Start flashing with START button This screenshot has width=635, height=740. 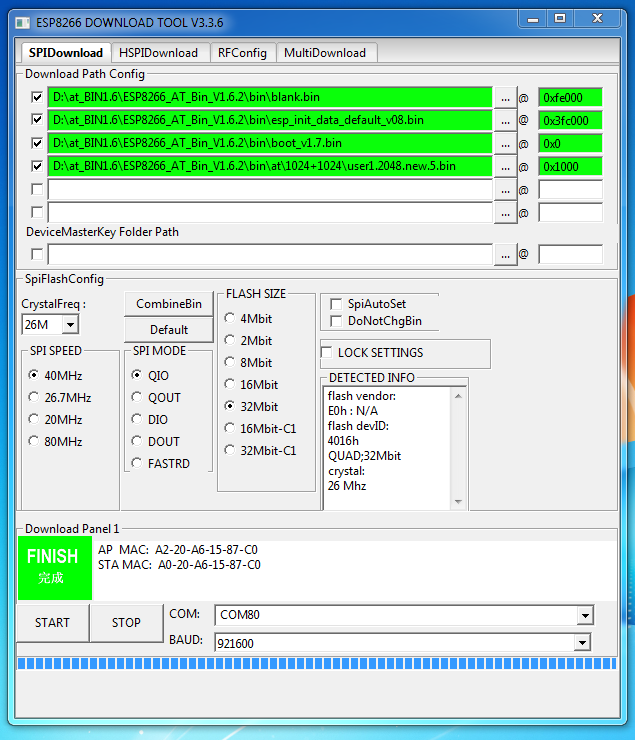tap(52, 623)
